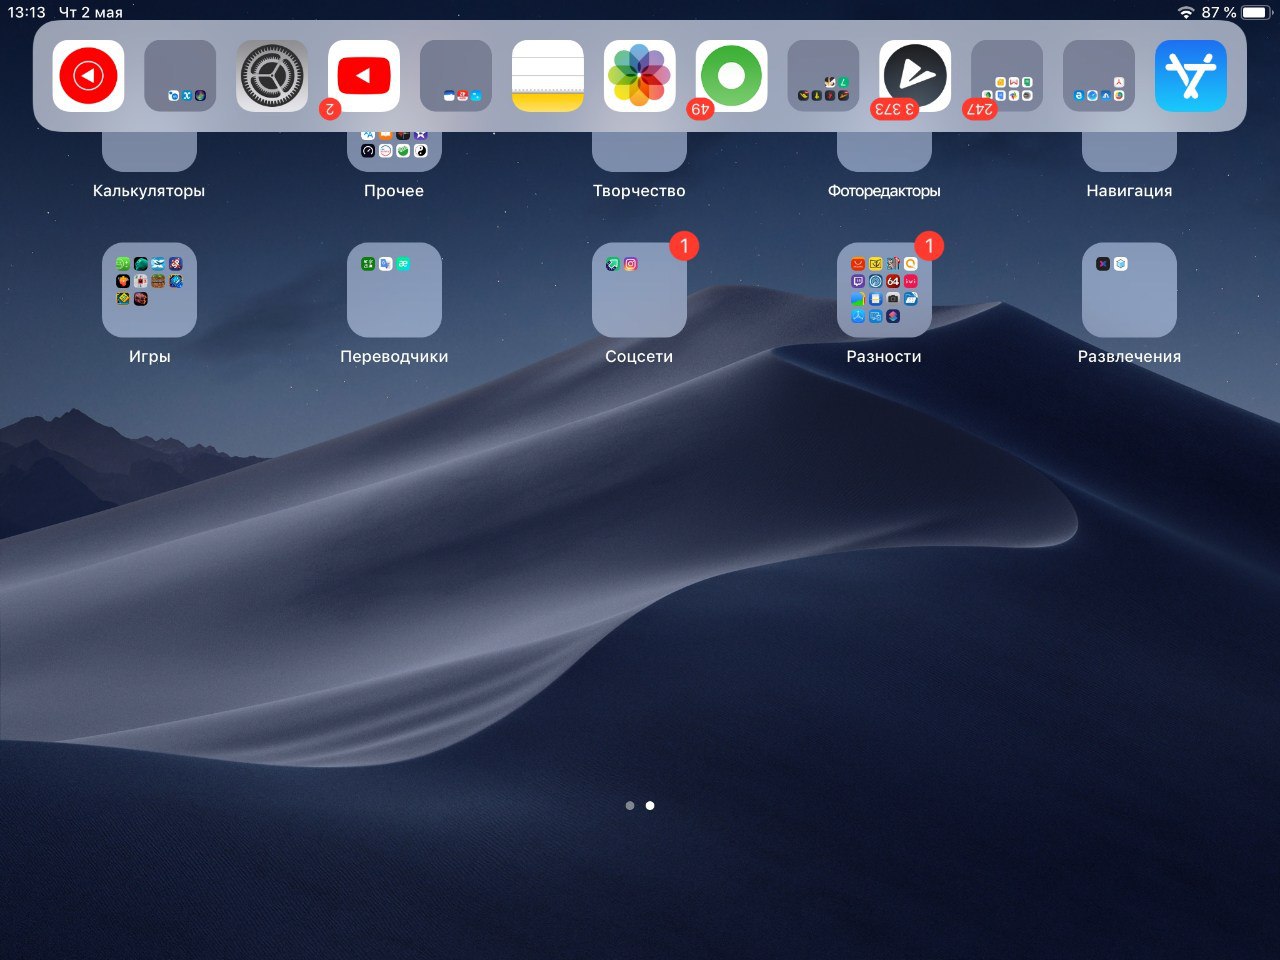
Task: Open the YouTube Music app in the dock
Action: 88,76
